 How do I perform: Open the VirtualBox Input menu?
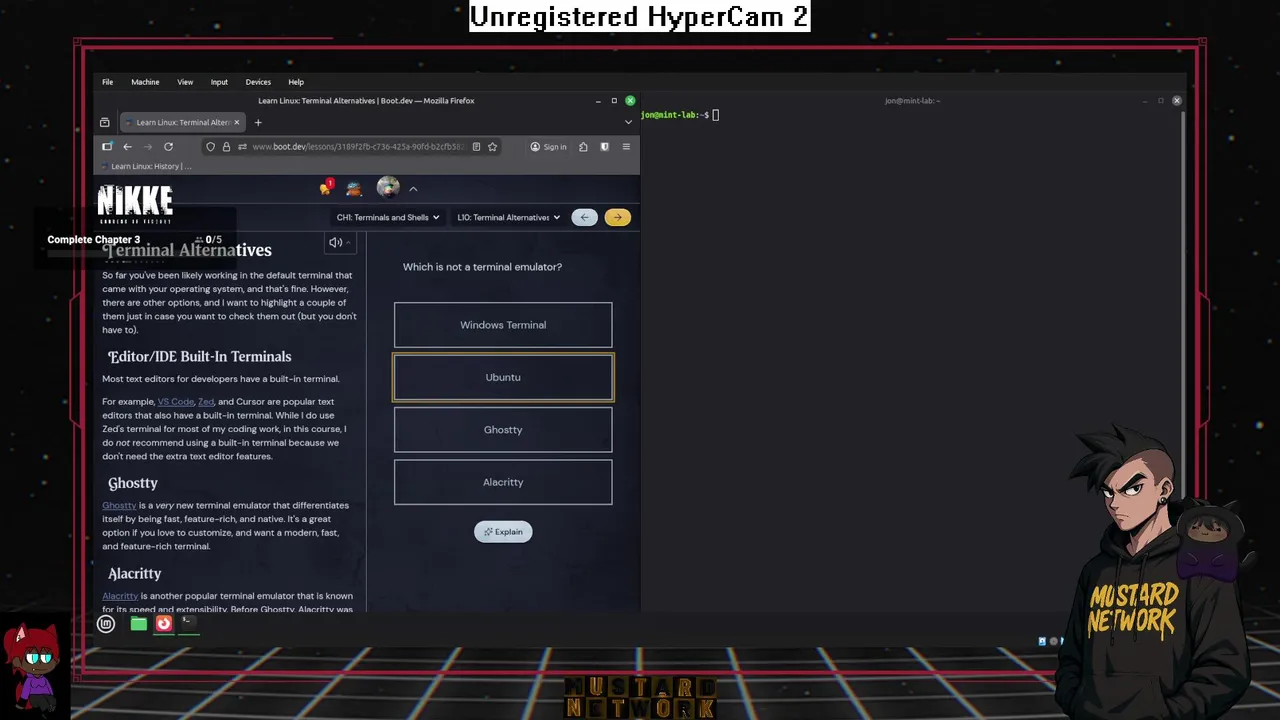click(219, 82)
